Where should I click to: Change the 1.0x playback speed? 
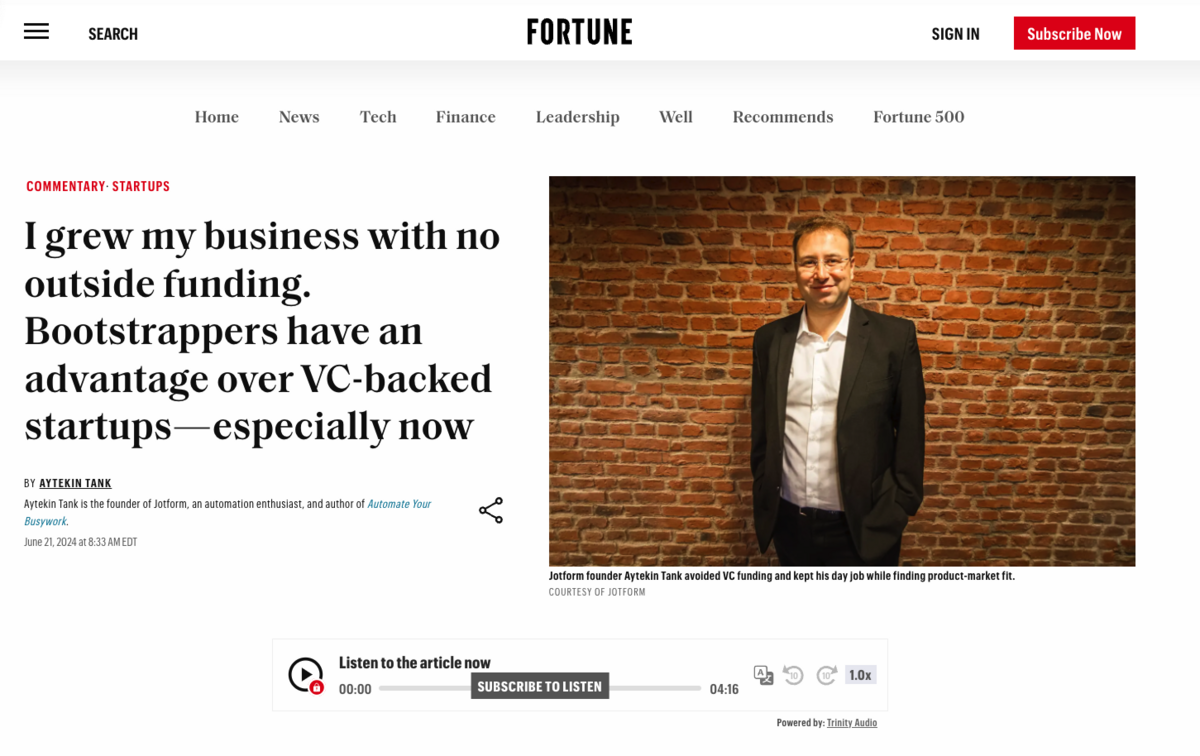point(860,675)
